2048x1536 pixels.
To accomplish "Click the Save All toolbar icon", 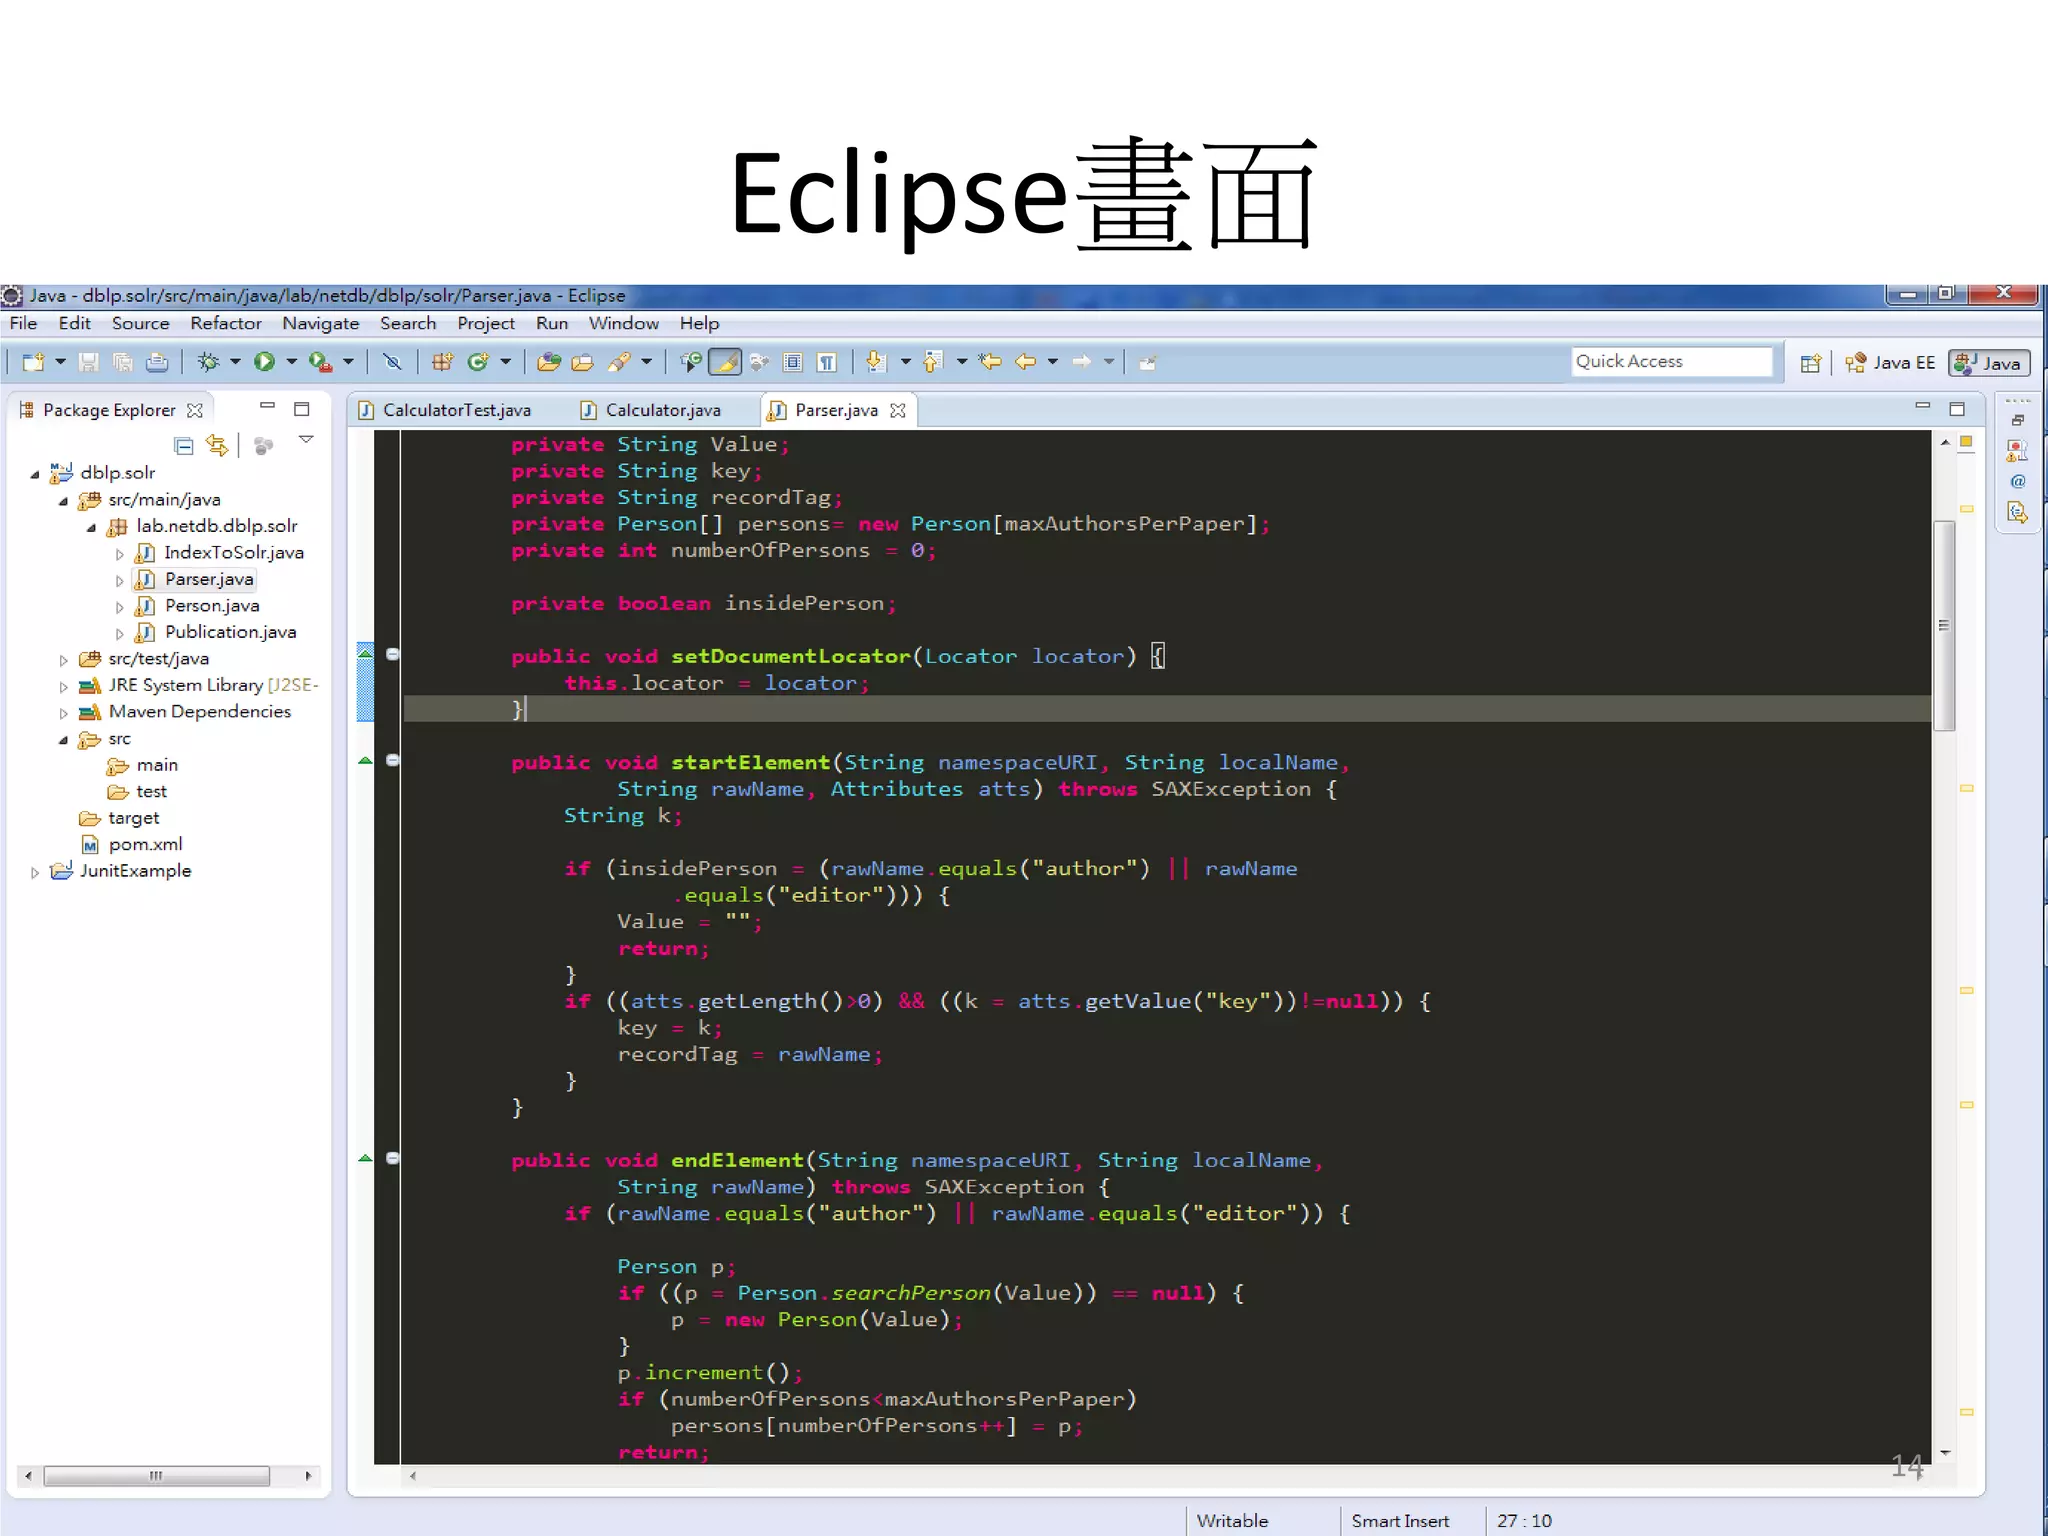I will 123,362.
